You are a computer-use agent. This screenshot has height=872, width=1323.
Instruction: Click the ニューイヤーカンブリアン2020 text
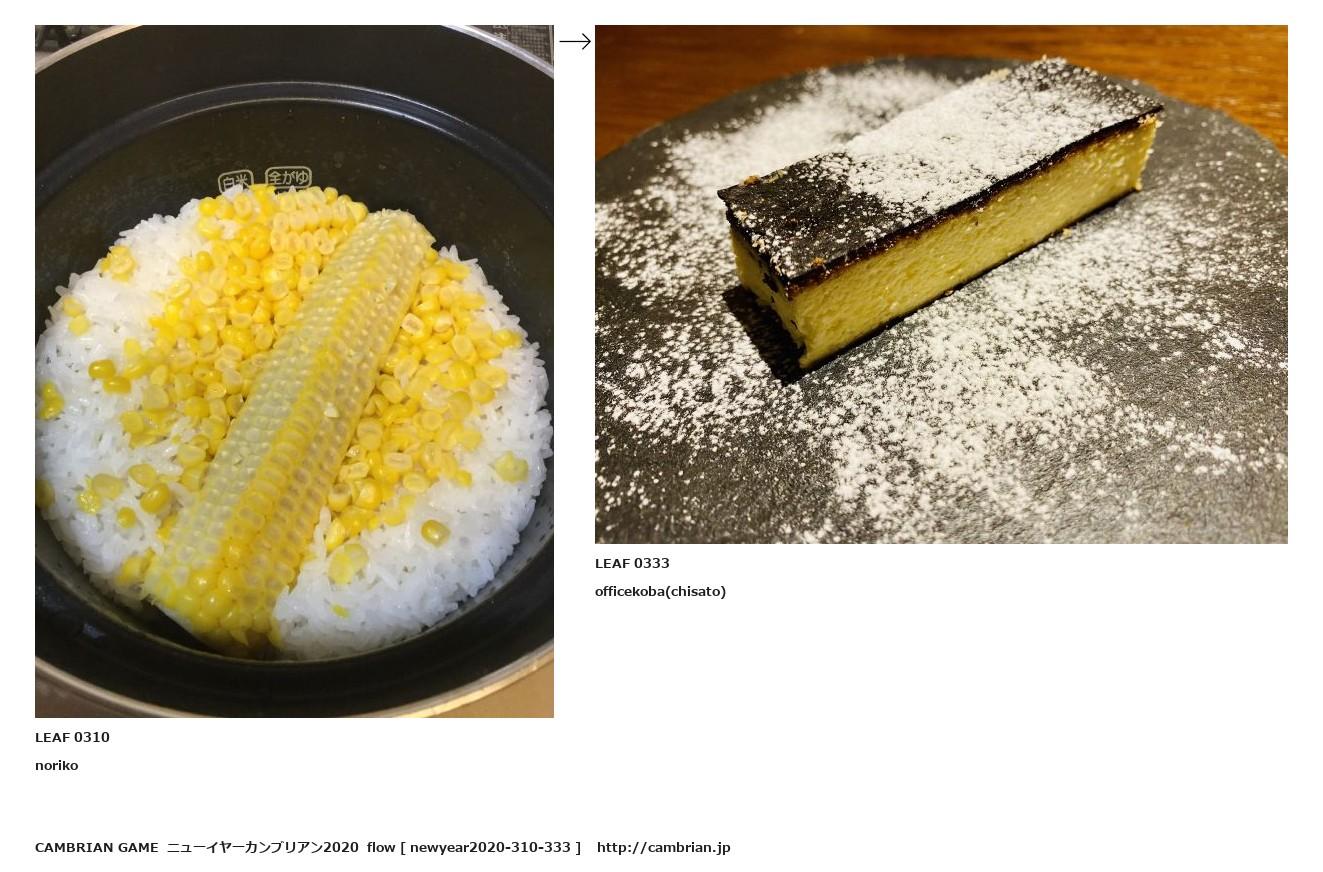[x=262, y=847]
